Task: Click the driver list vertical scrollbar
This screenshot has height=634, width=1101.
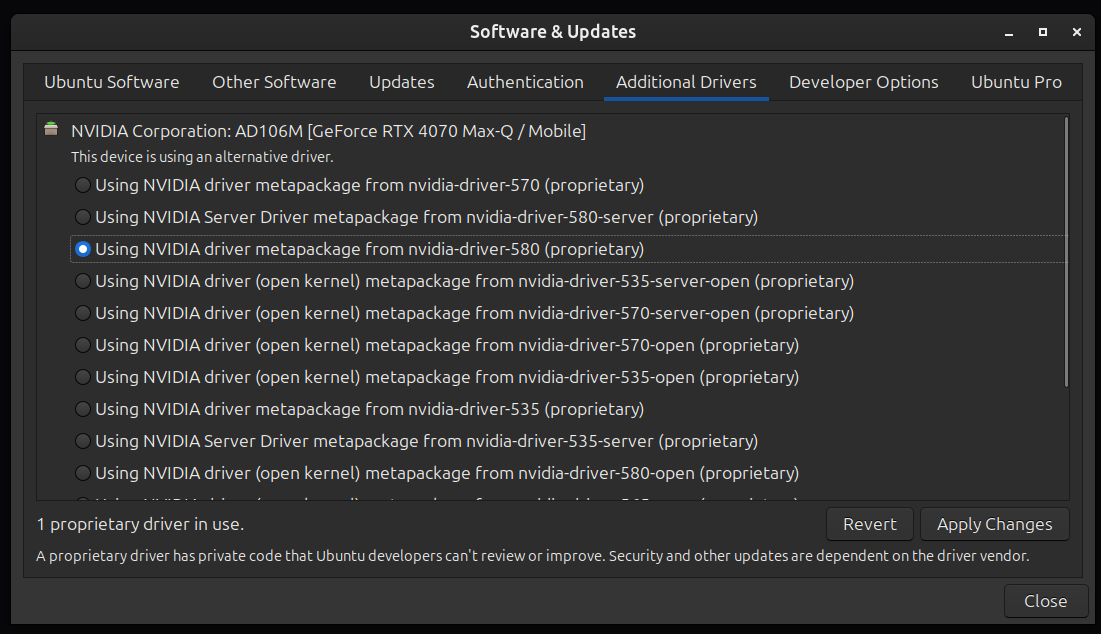Action: coord(1066,252)
